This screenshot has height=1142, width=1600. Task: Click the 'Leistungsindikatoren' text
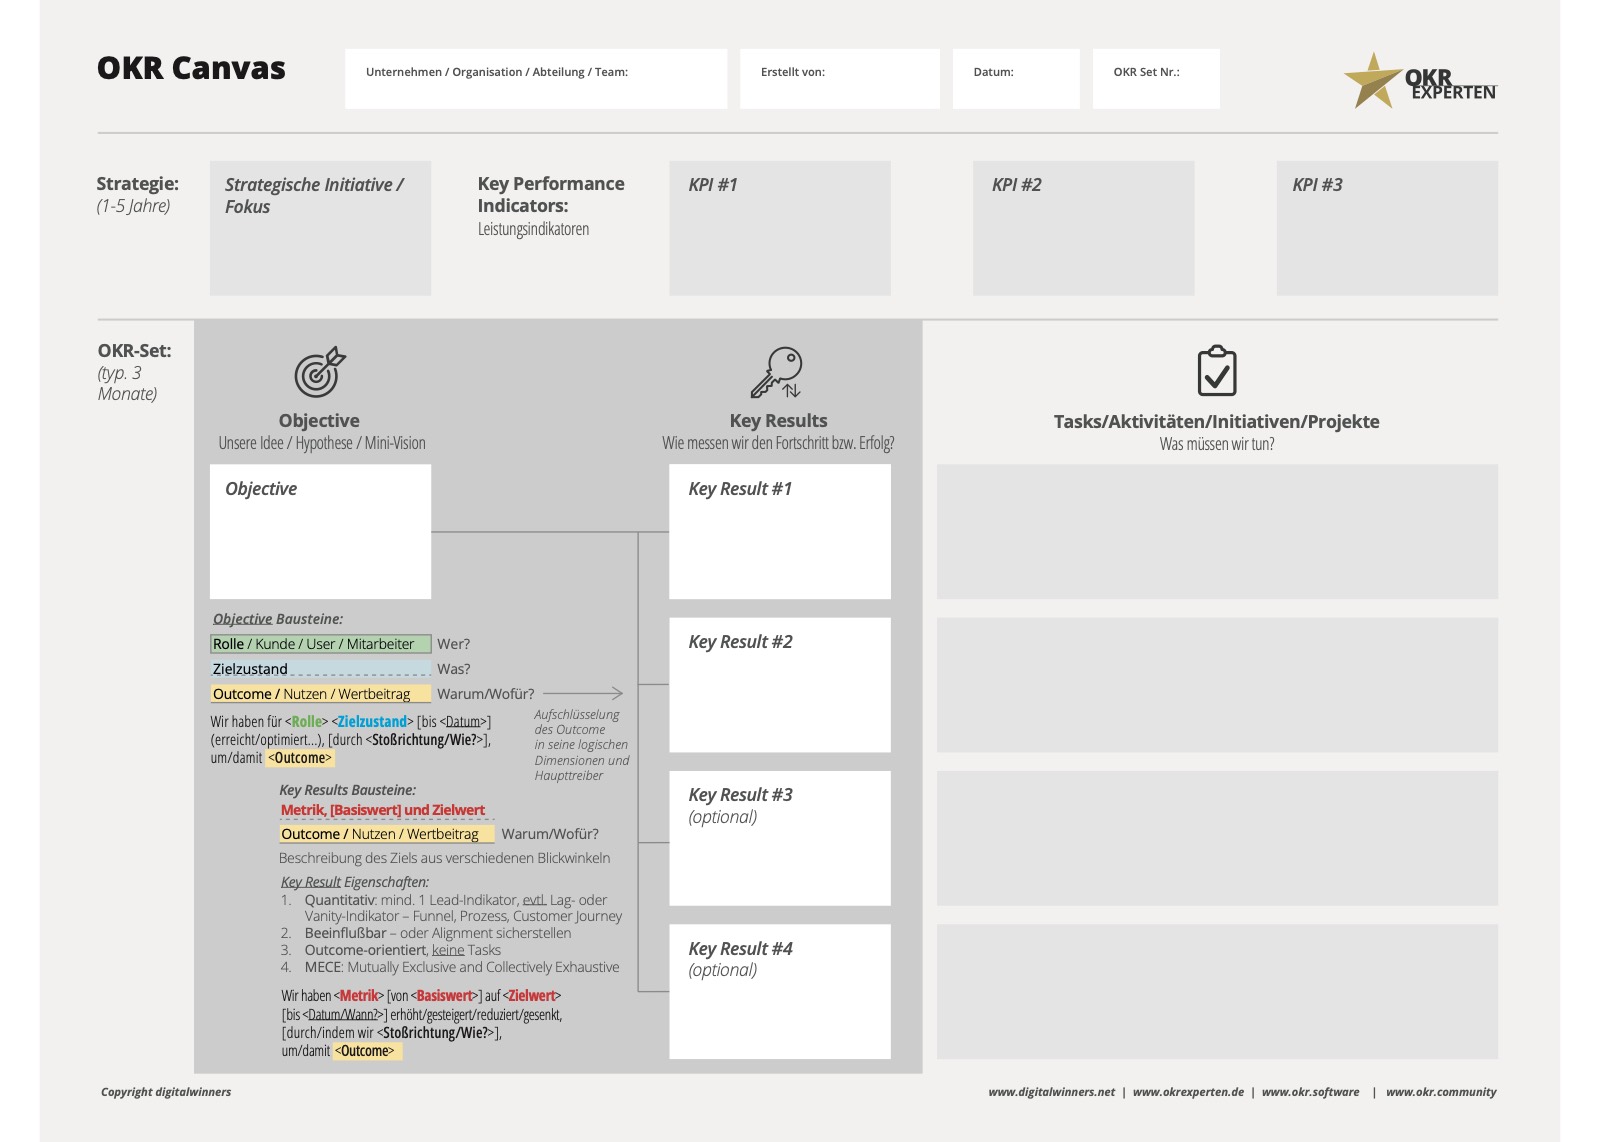pyautogui.click(x=533, y=229)
